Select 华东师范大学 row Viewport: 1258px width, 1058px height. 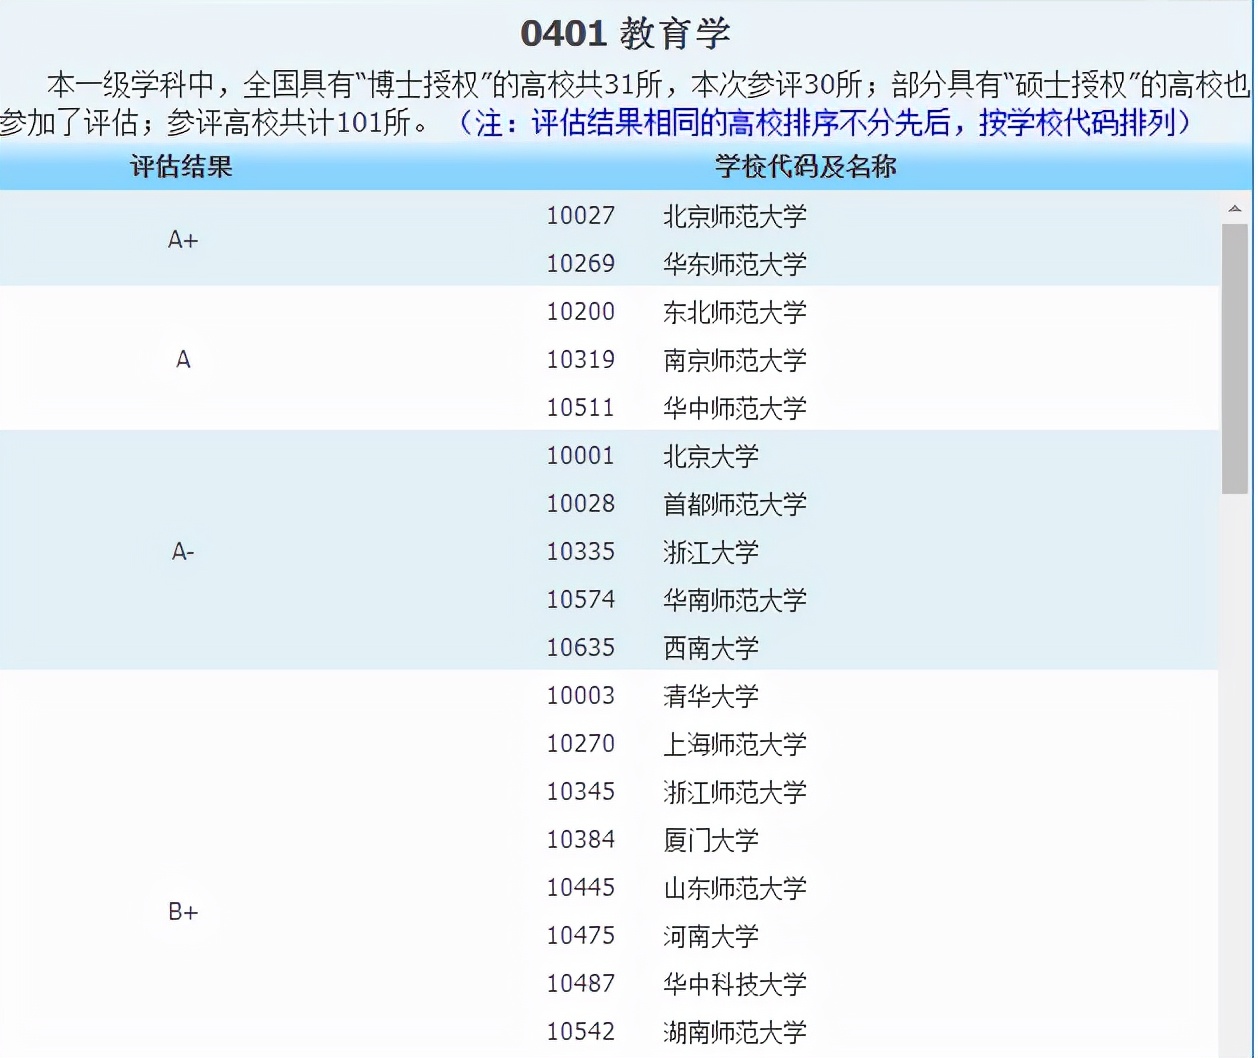pos(733,264)
